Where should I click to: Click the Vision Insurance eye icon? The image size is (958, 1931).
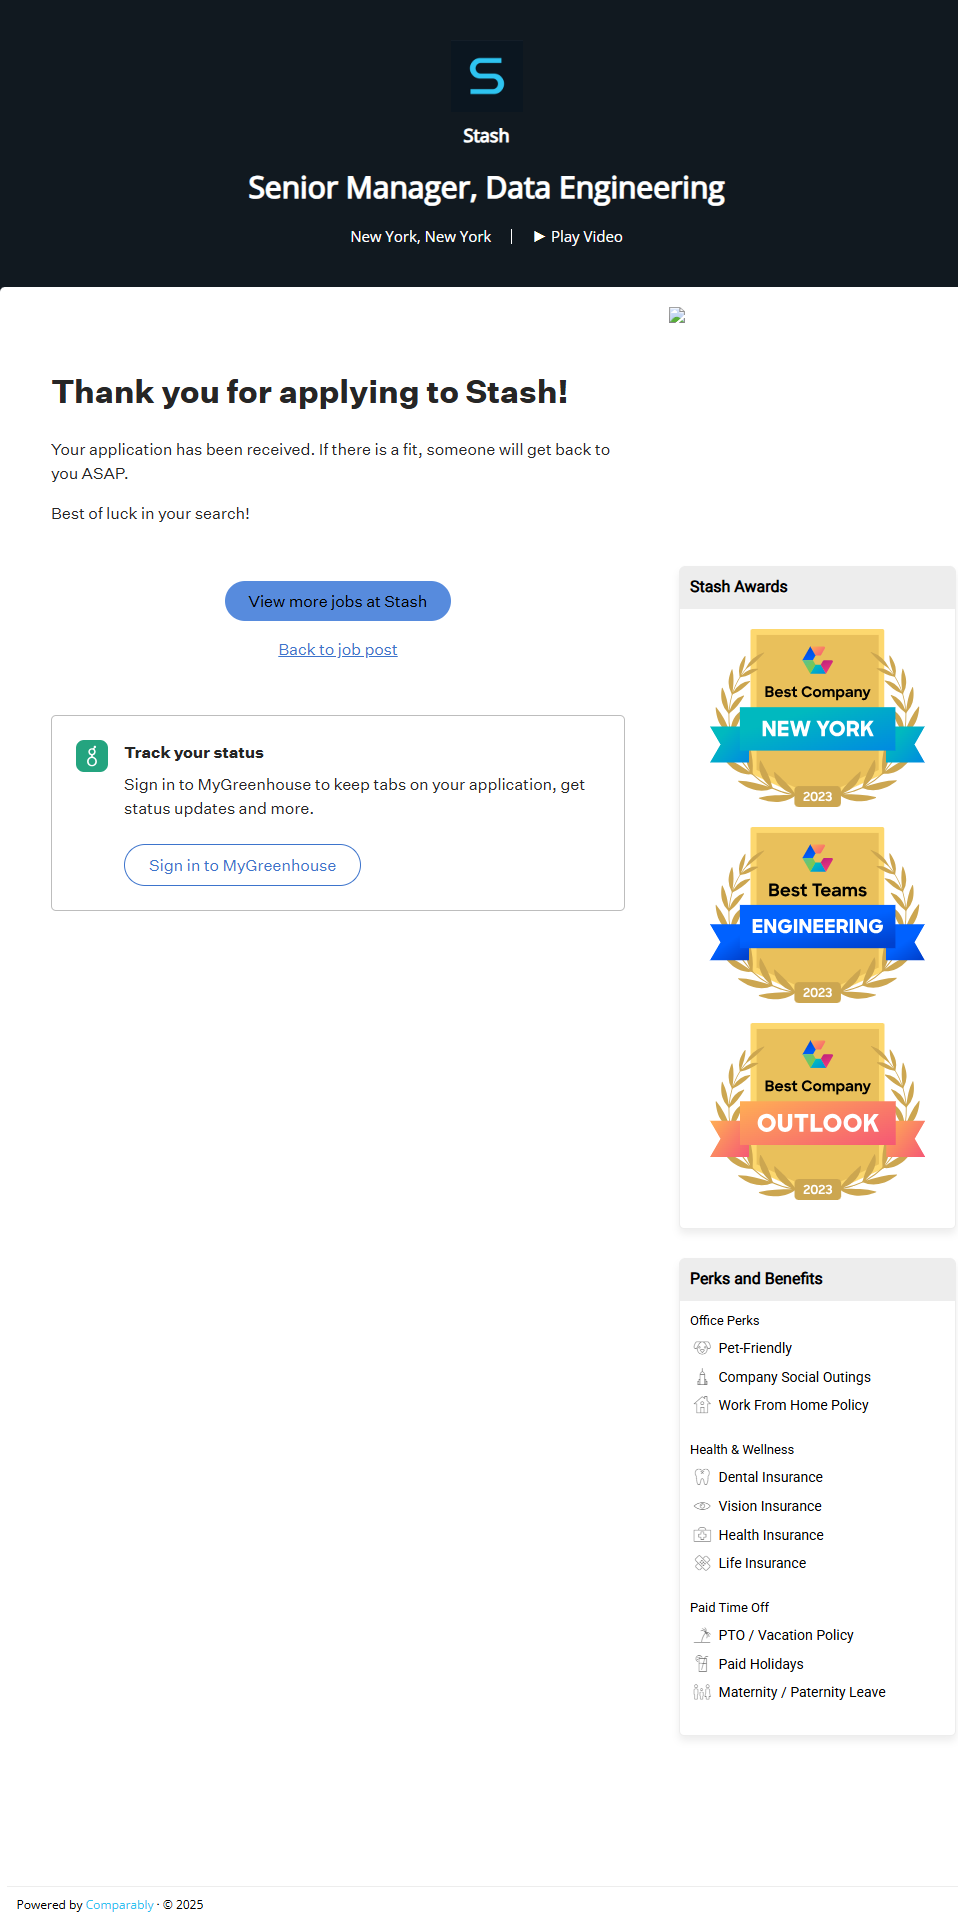(702, 1506)
